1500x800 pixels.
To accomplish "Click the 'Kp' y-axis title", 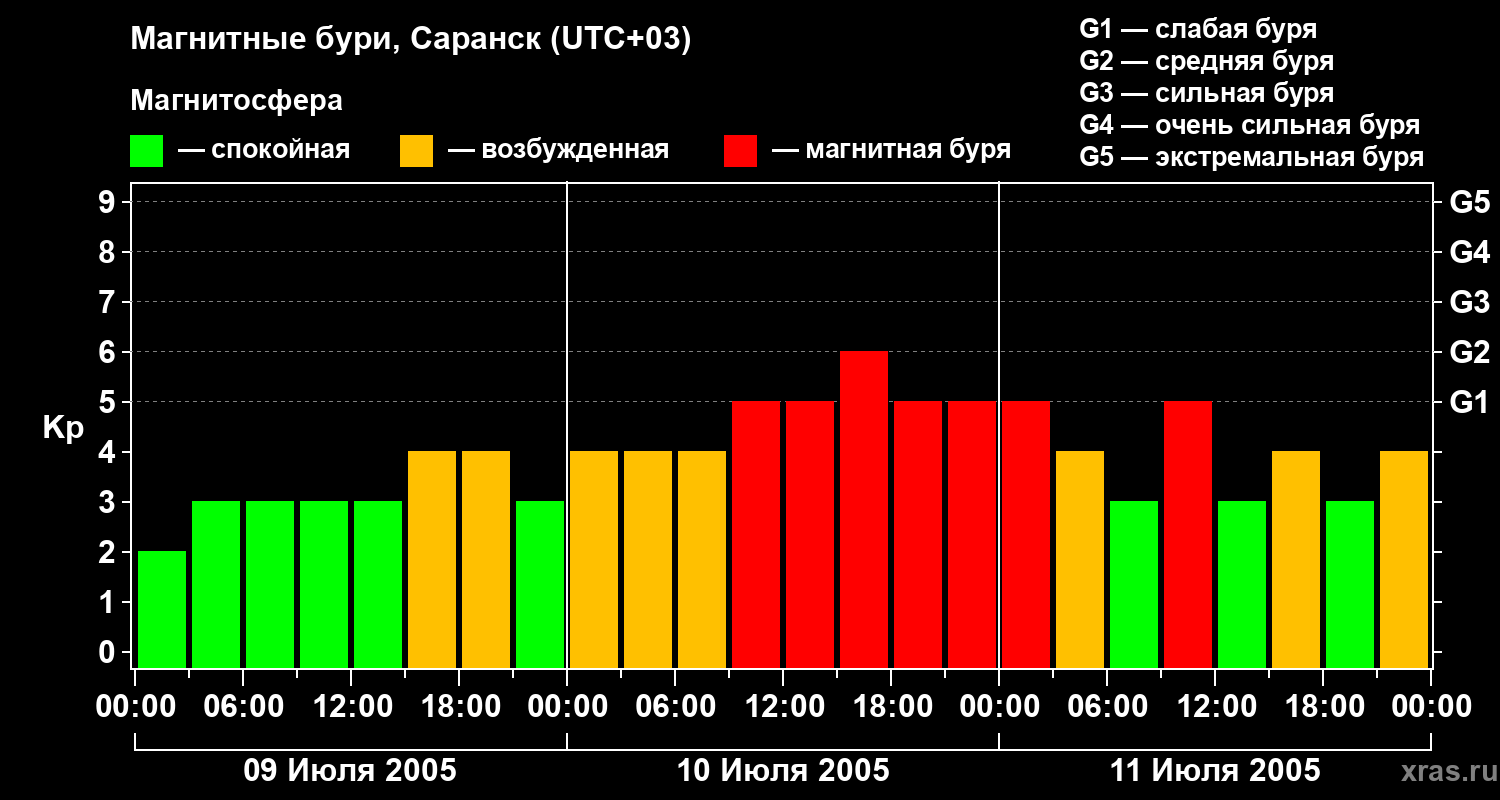I will pos(63,427).
